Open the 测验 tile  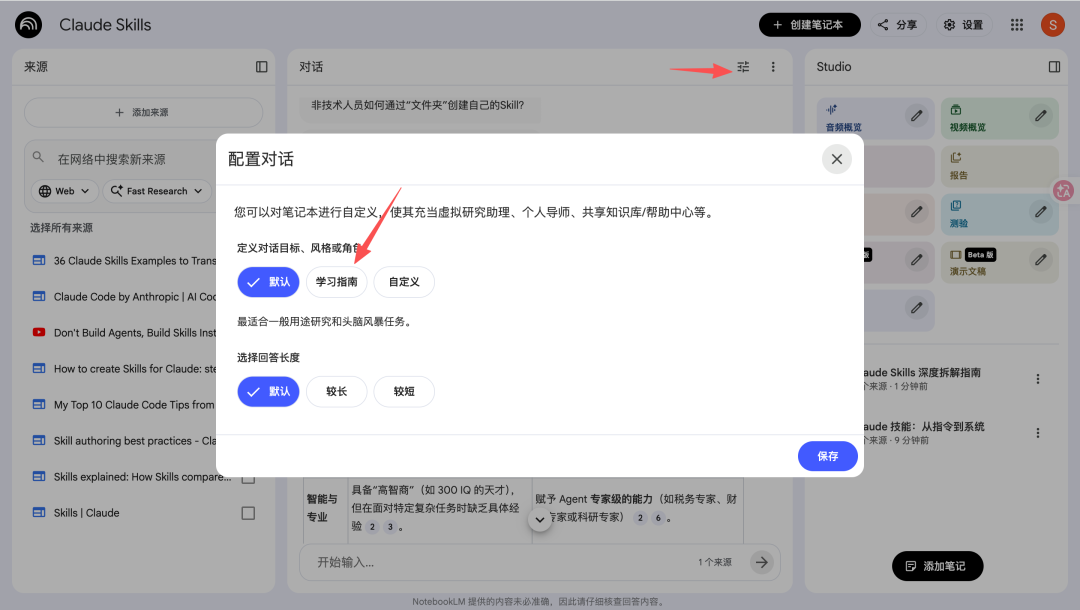[999, 214]
